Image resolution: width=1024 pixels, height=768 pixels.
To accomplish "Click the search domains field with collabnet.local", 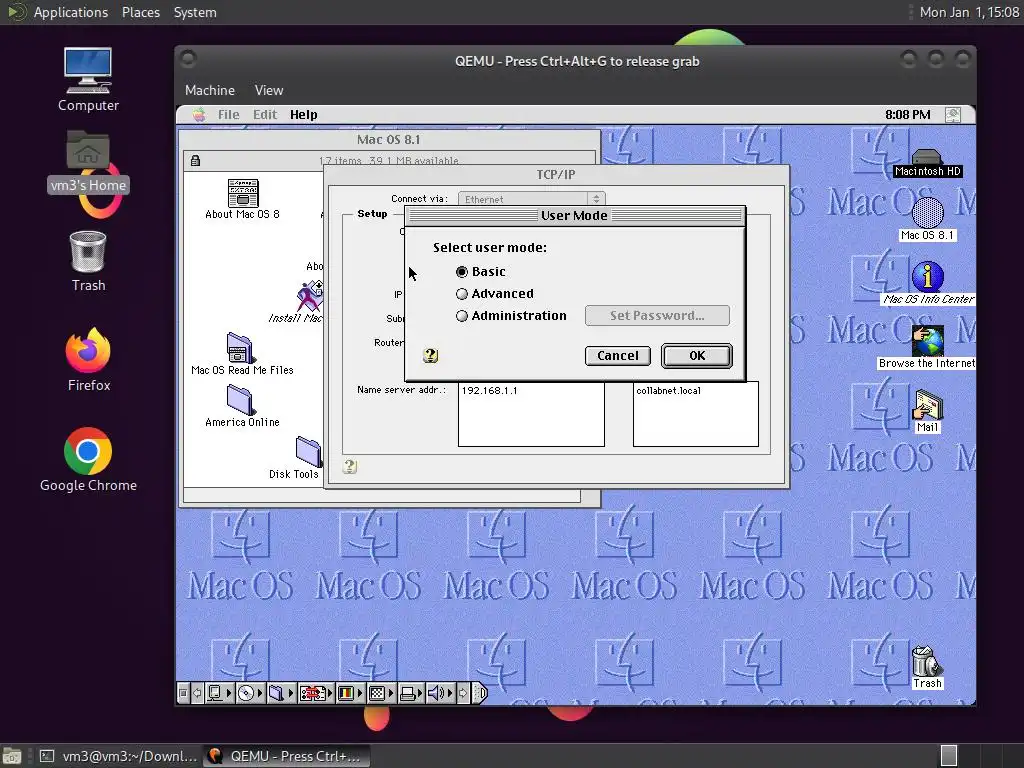I will pos(696,414).
